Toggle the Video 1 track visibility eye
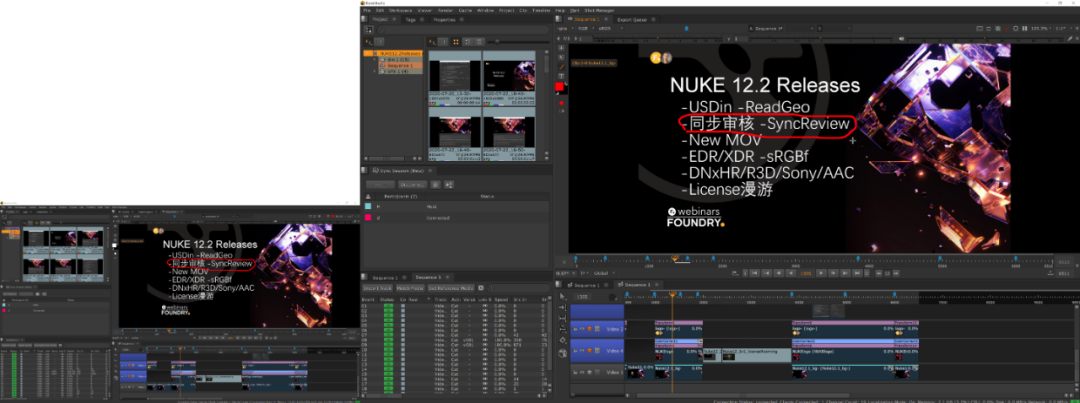The width and height of the screenshot is (1080, 403). point(582,372)
